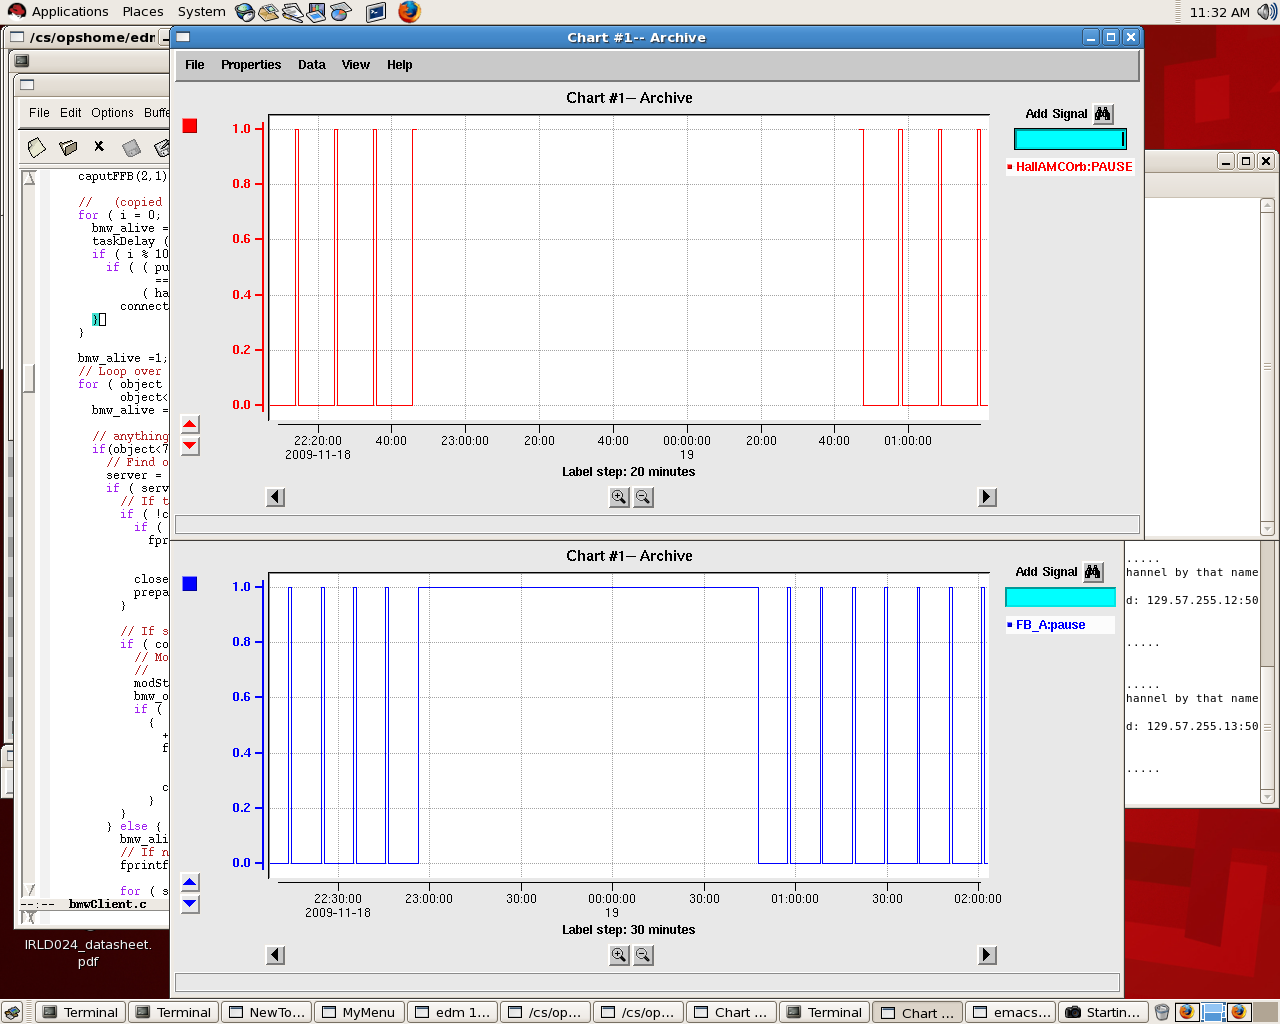Zoom in on the red HallAMCOrb chart
Viewport: 1280px width, 1024px height.
(619, 497)
